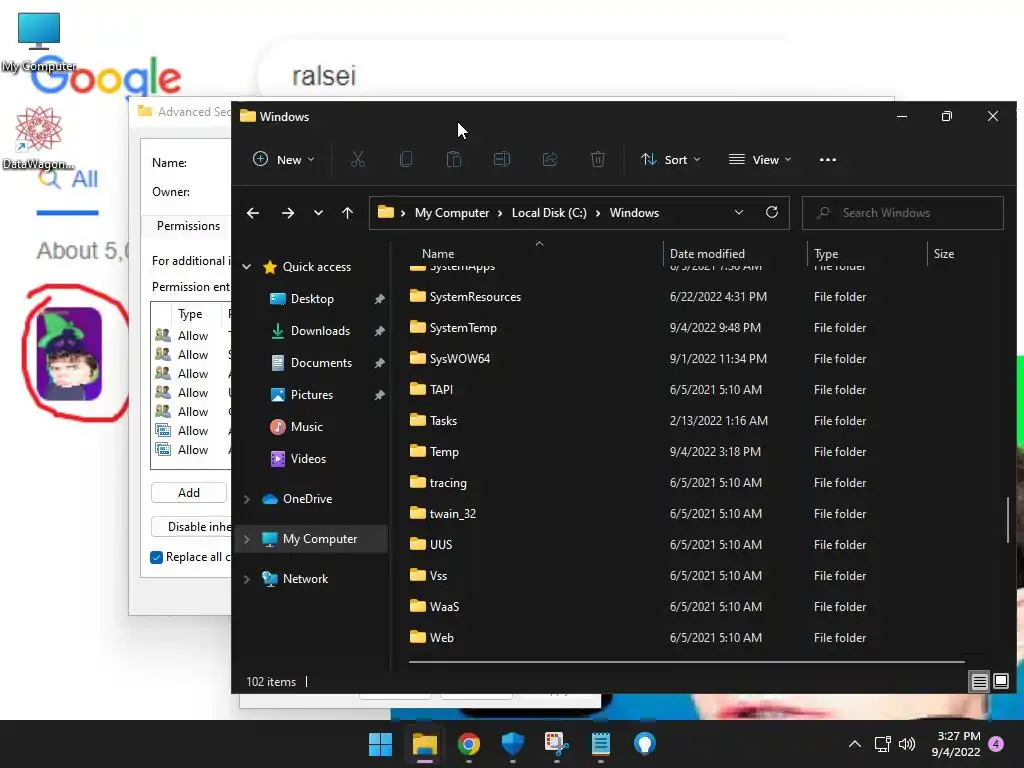The height and width of the screenshot is (768, 1024).
Task: Open the Sort dropdown menu
Action: [670, 159]
